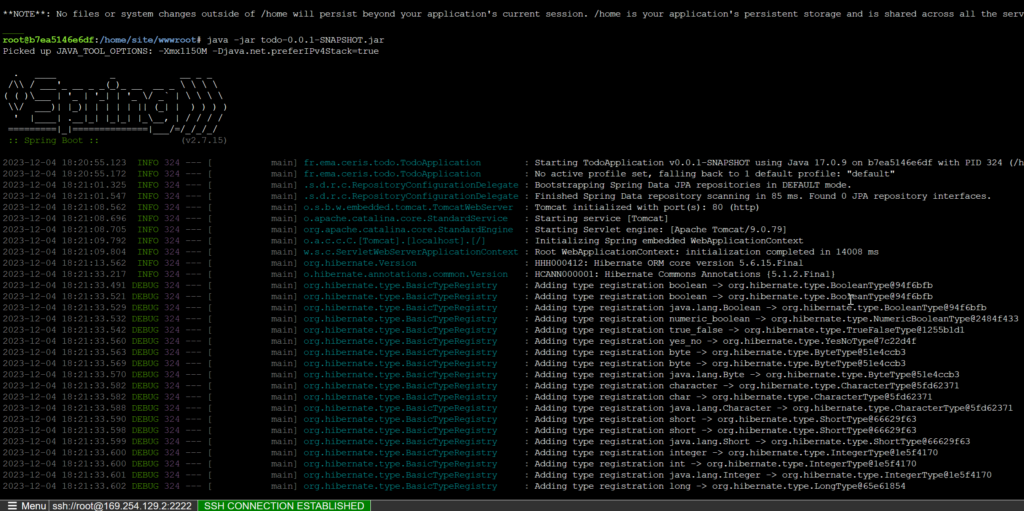The height and width of the screenshot is (511, 1024).
Task: Click the o.a.c.c.C.[Tomcat].[localhost].[/] logger name
Action: 394,240
